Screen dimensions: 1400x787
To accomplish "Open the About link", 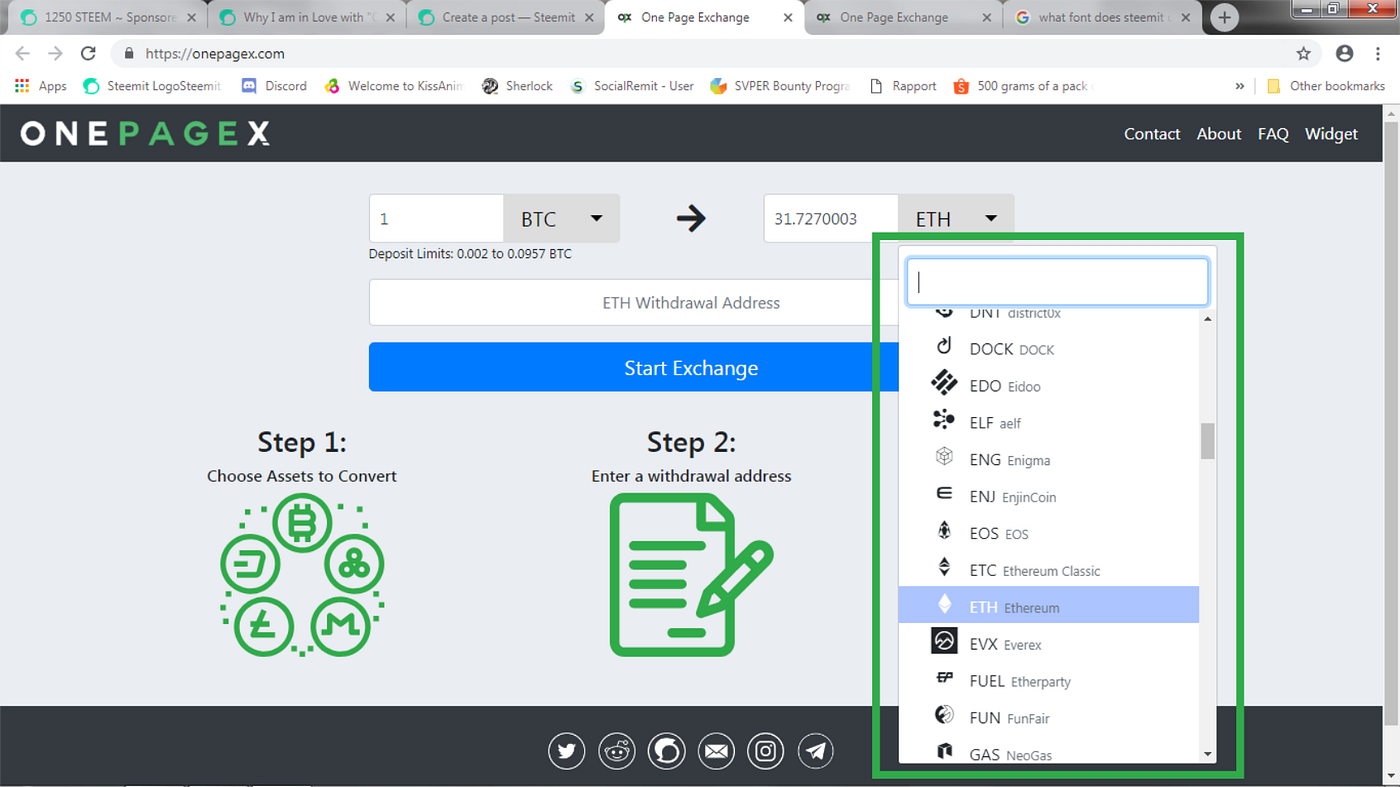I will [x=1219, y=134].
